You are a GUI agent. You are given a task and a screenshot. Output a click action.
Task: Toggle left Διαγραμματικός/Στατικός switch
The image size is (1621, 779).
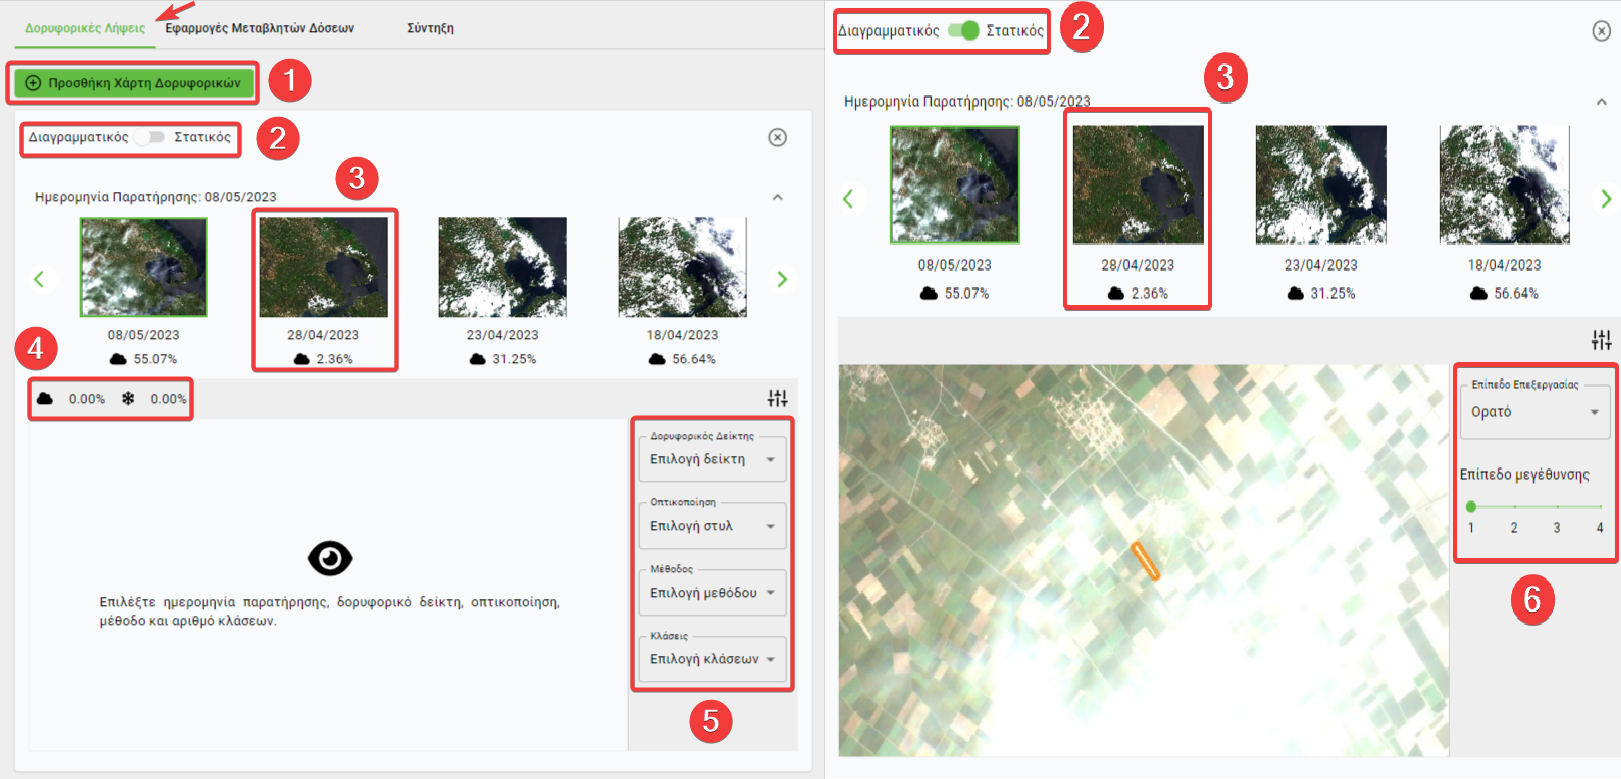click(x=151, y=137)
